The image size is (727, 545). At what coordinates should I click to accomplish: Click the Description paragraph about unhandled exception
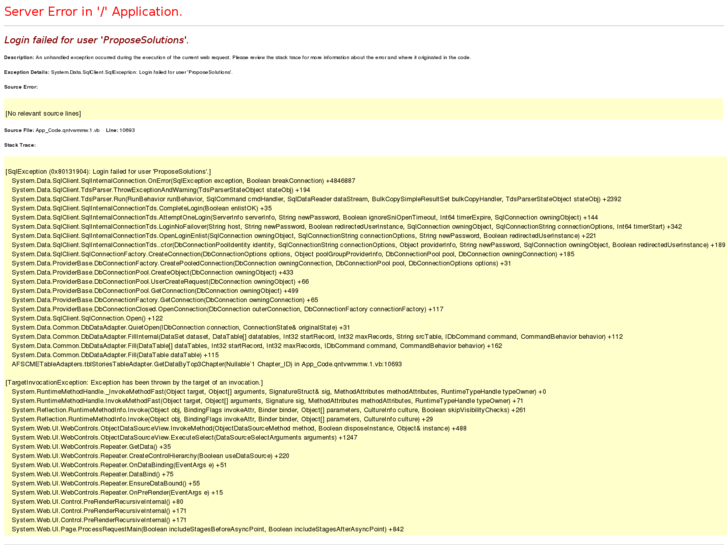point(237,58)
